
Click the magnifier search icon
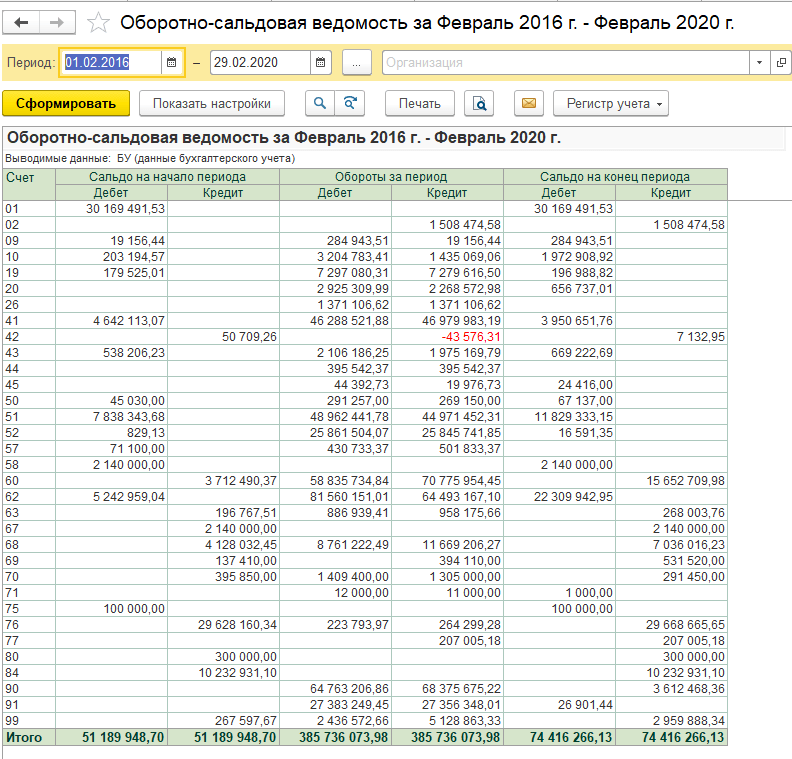(320, 104)
